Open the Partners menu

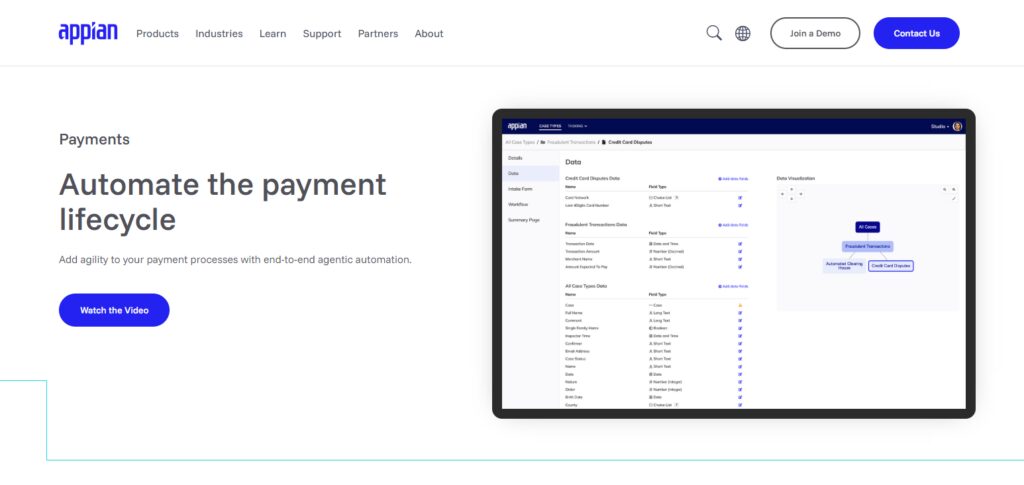(377, 33)
